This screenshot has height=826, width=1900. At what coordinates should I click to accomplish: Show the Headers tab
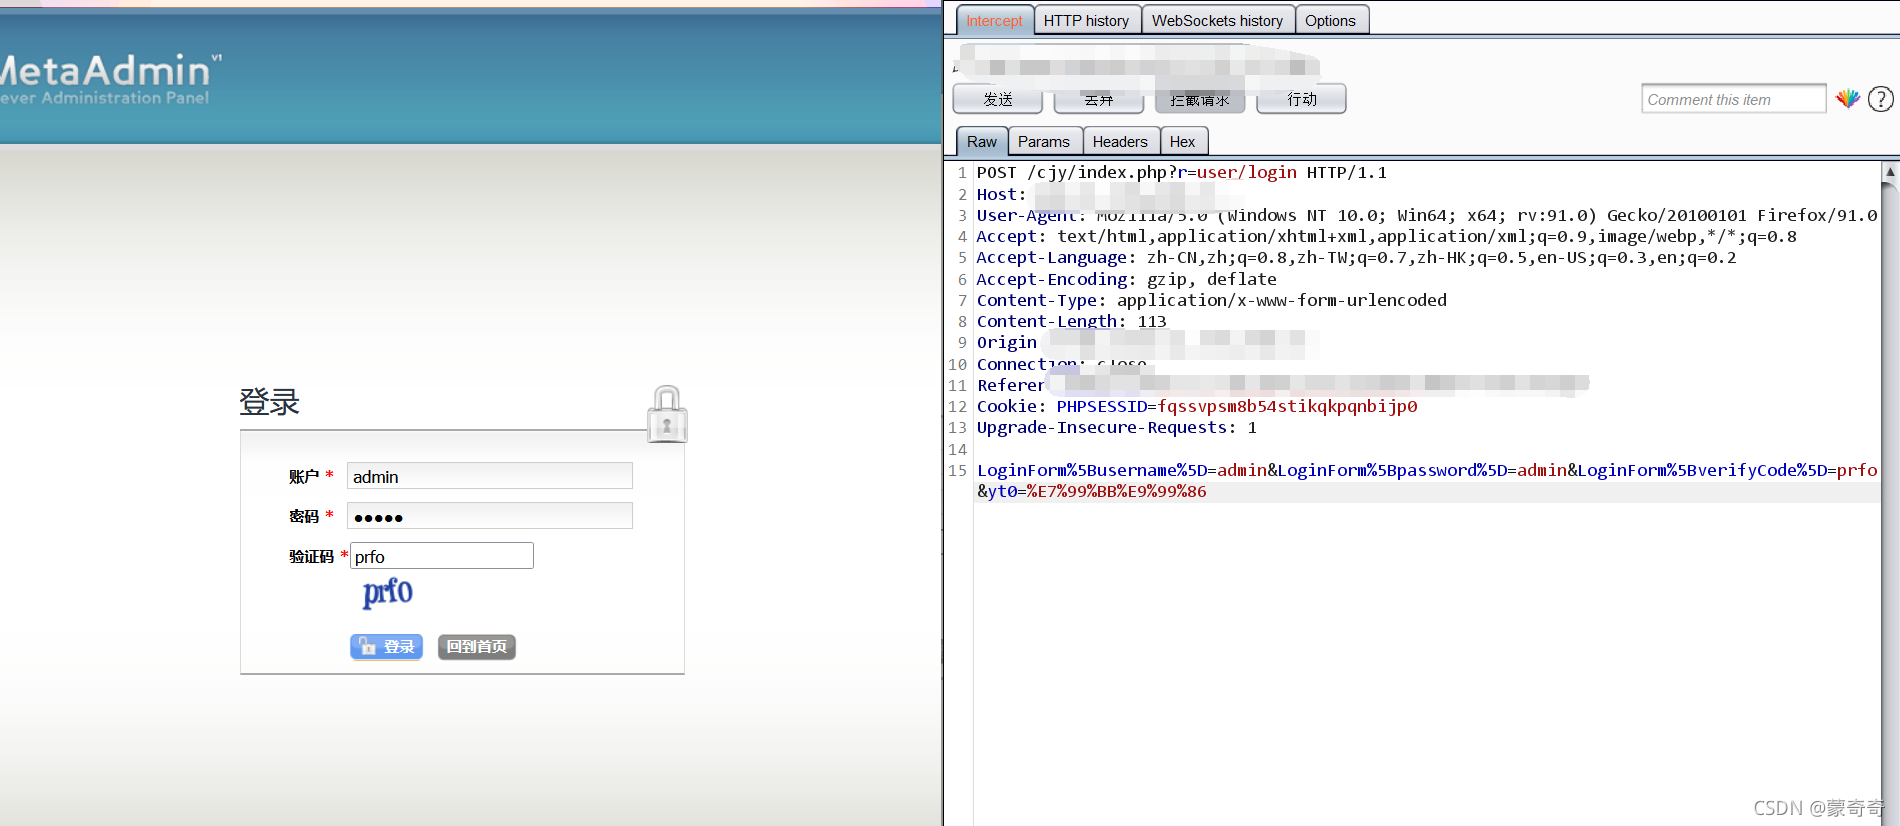click(1120, 142)
